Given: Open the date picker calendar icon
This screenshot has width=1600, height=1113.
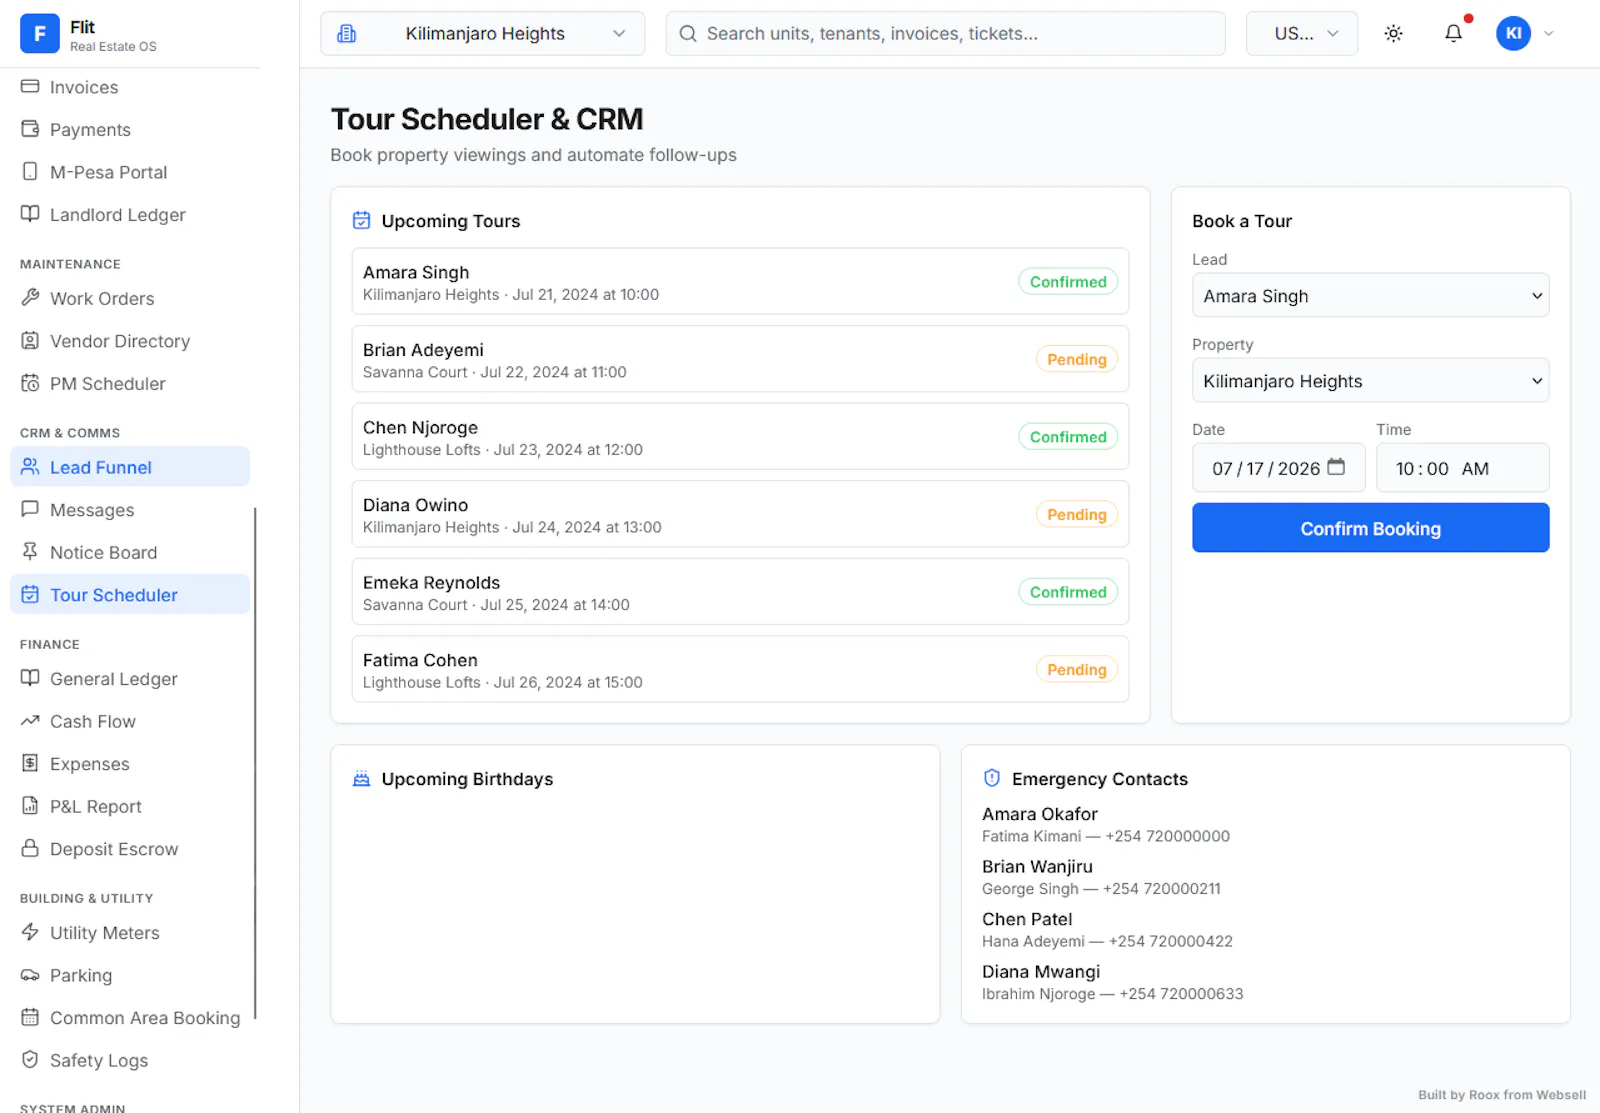Looking at the screenshot, I should 1336,467.
